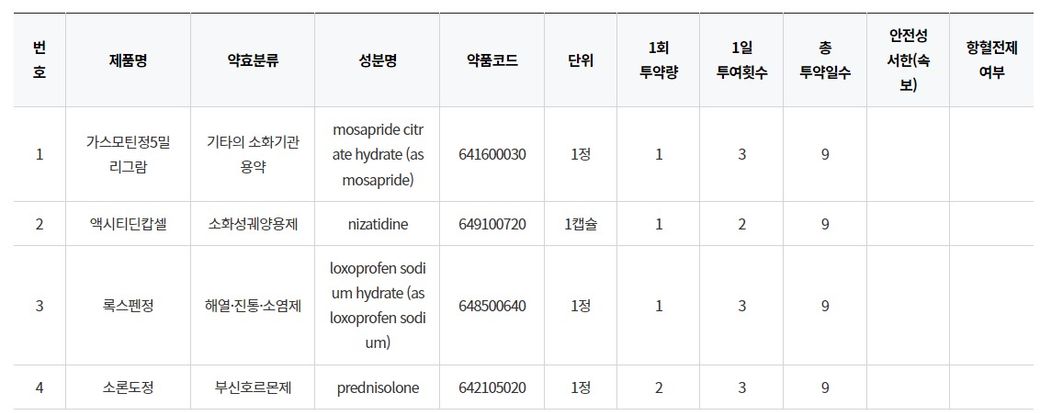The height and width of the screenshot is (413, 1040).
Task: Click drug code 641600030
Action: click(x=491, y=154)
